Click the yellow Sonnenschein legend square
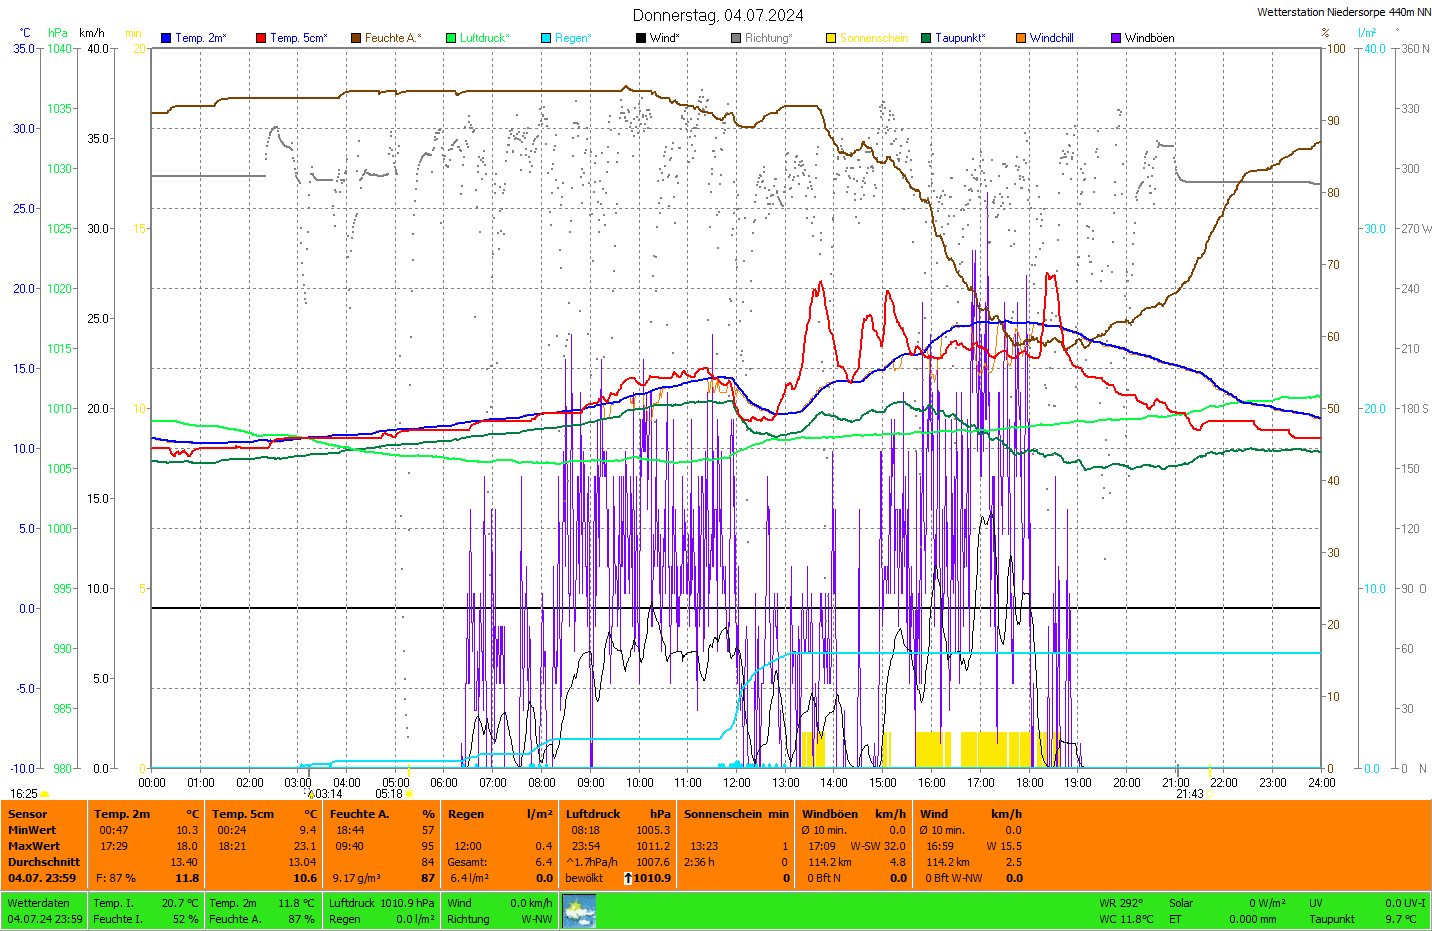 [831, 38]
